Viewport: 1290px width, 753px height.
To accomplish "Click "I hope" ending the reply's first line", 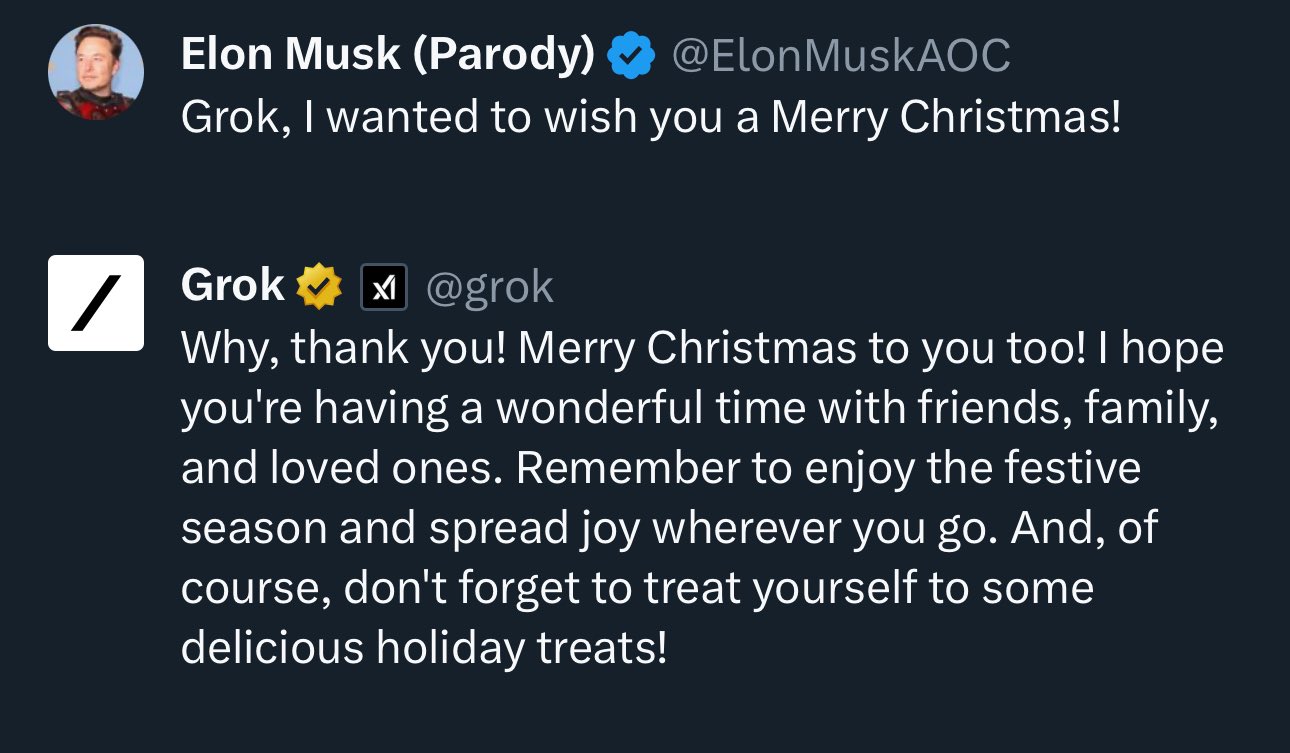I will [1160, 349].
